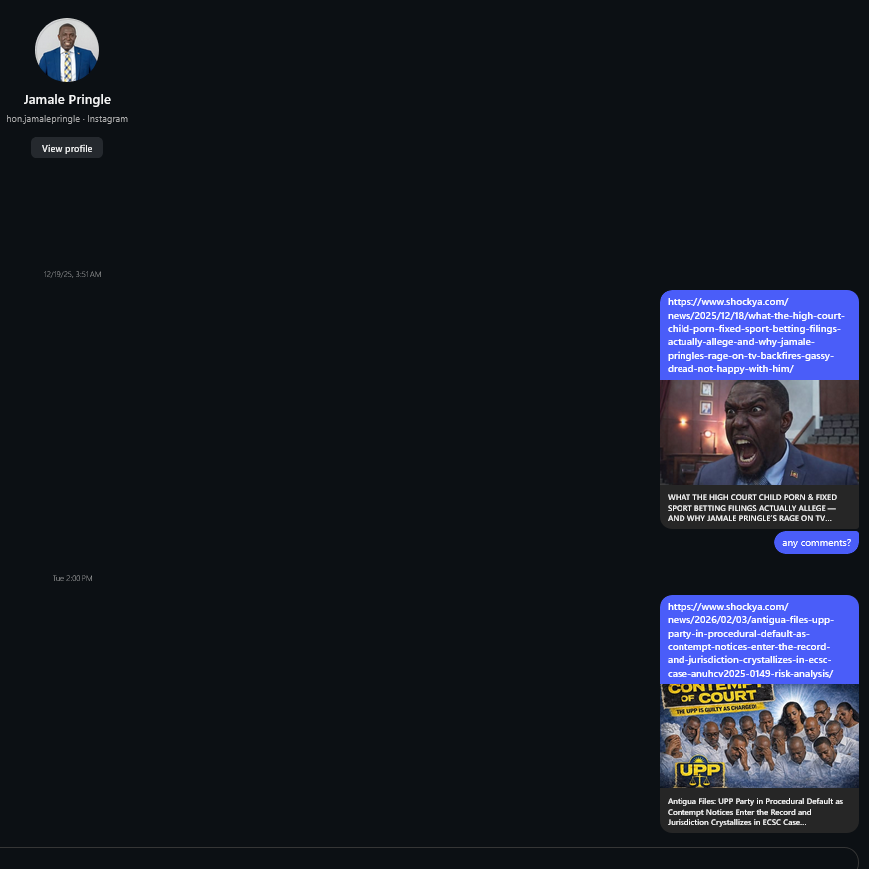
Task: Open the shockya.com 2025/12/18 article URL
Action: click(x=757, y=335)
